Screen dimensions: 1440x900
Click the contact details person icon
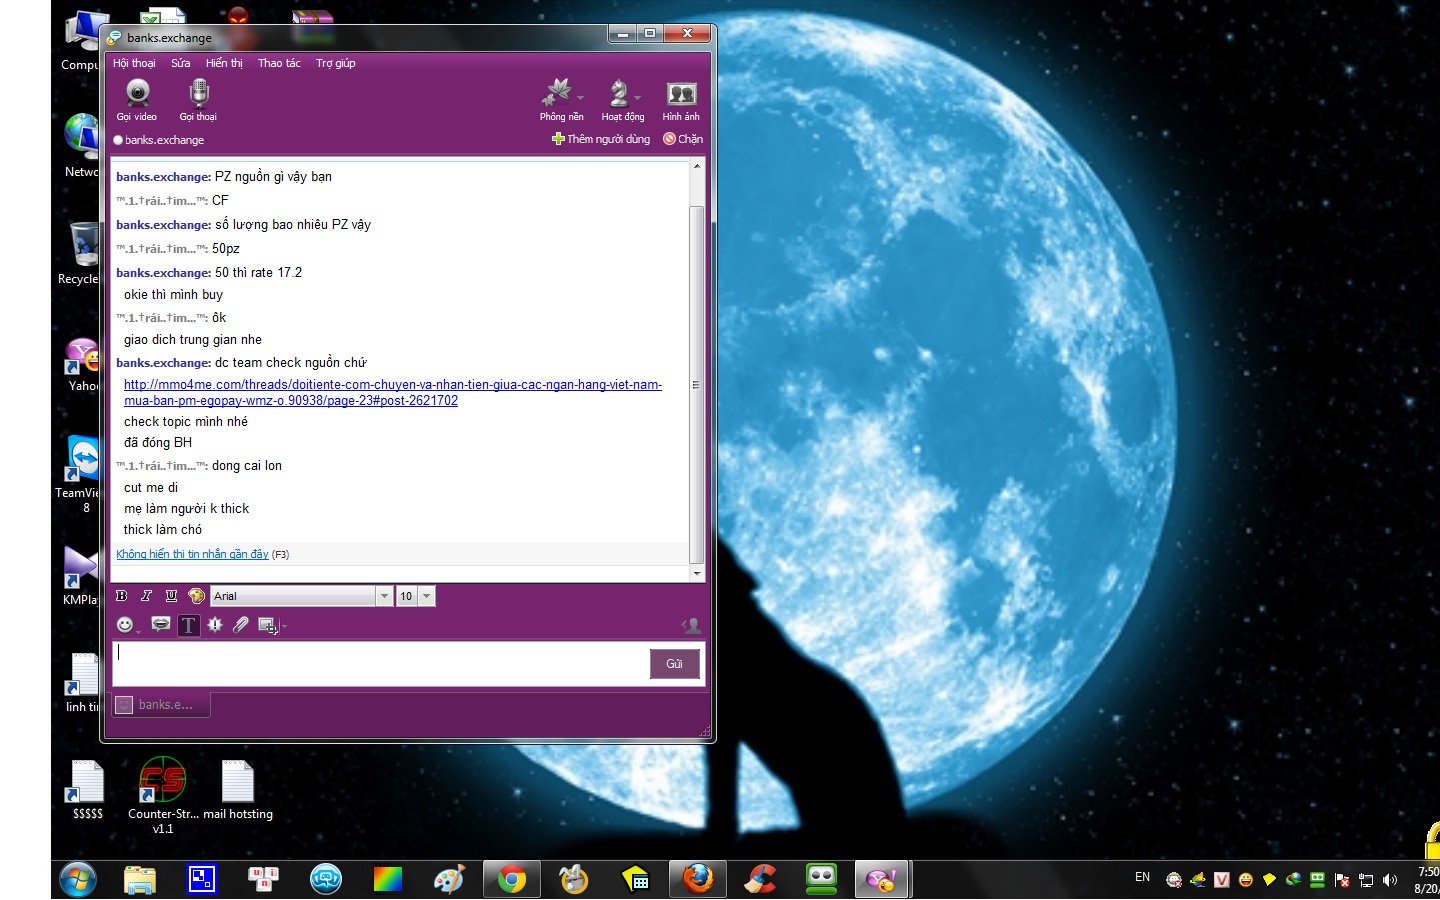click(691, 625)
